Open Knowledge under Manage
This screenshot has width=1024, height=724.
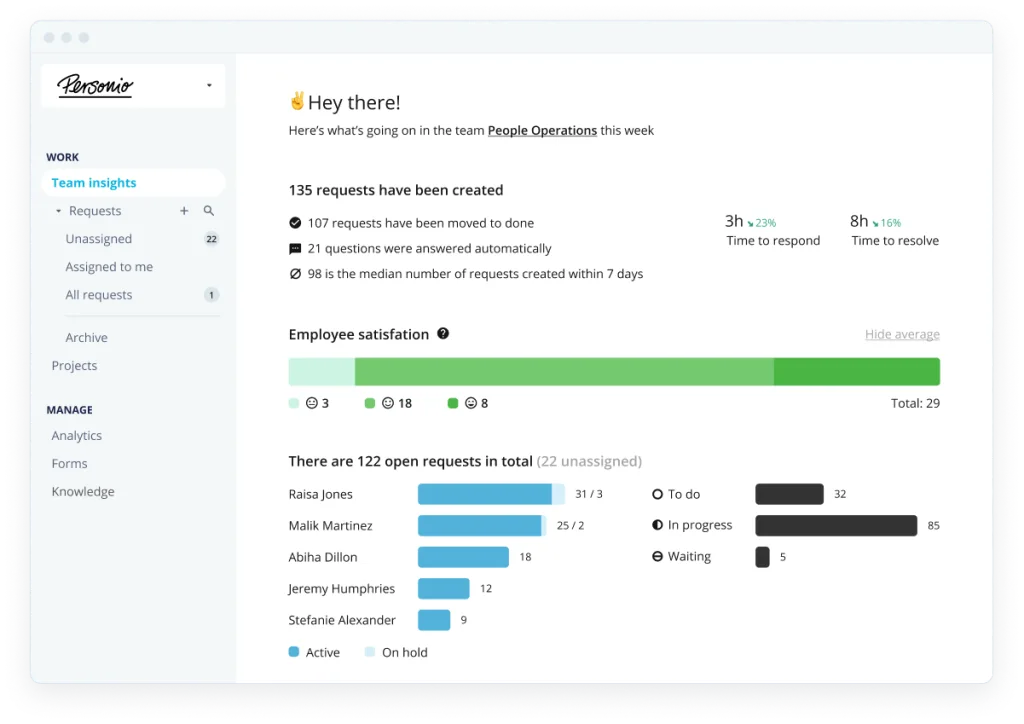pyautogui.click(x=83, y=492)
